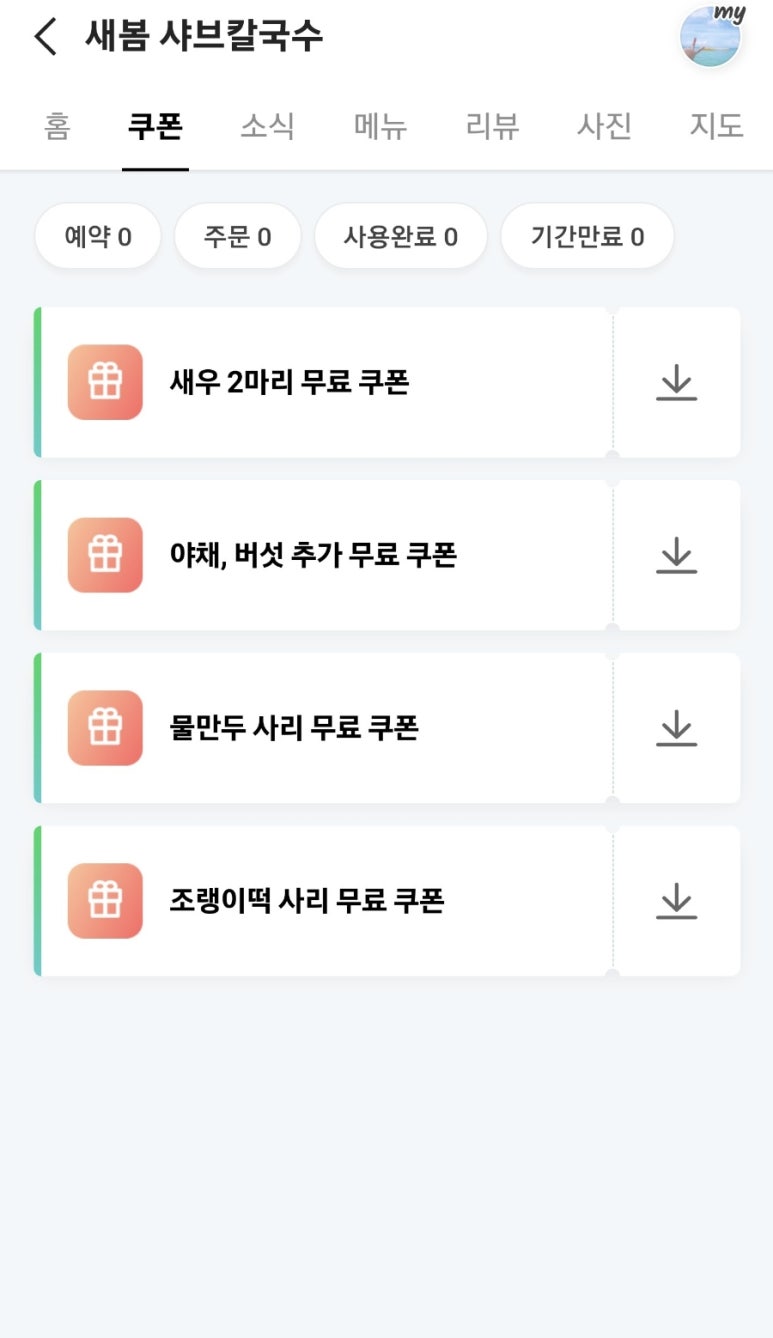Select the 기간만료 0 filter

point(587,237)
